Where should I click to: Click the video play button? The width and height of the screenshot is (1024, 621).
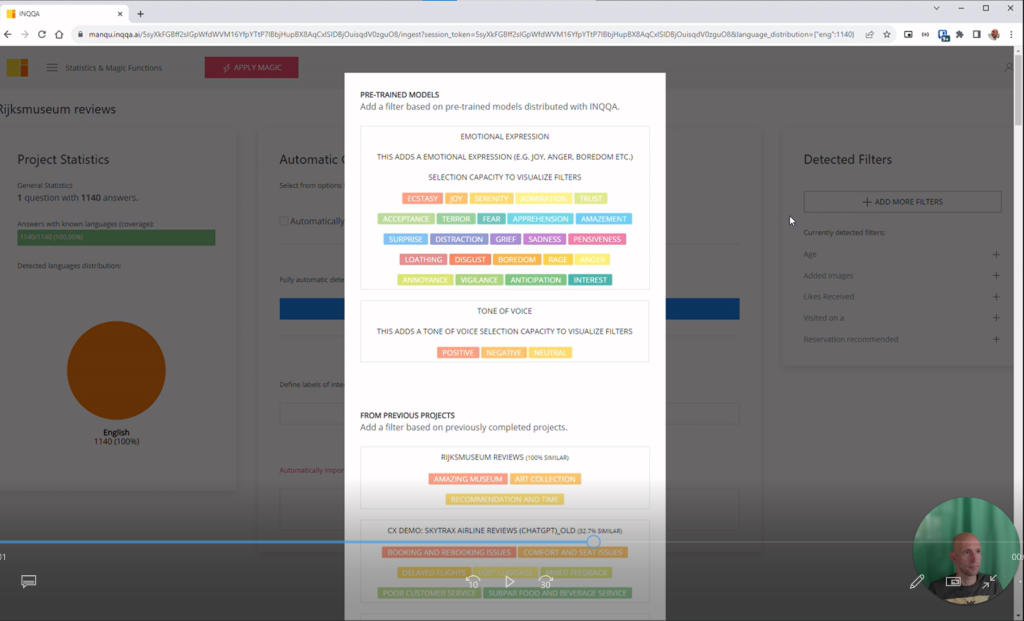coord(509,581)
